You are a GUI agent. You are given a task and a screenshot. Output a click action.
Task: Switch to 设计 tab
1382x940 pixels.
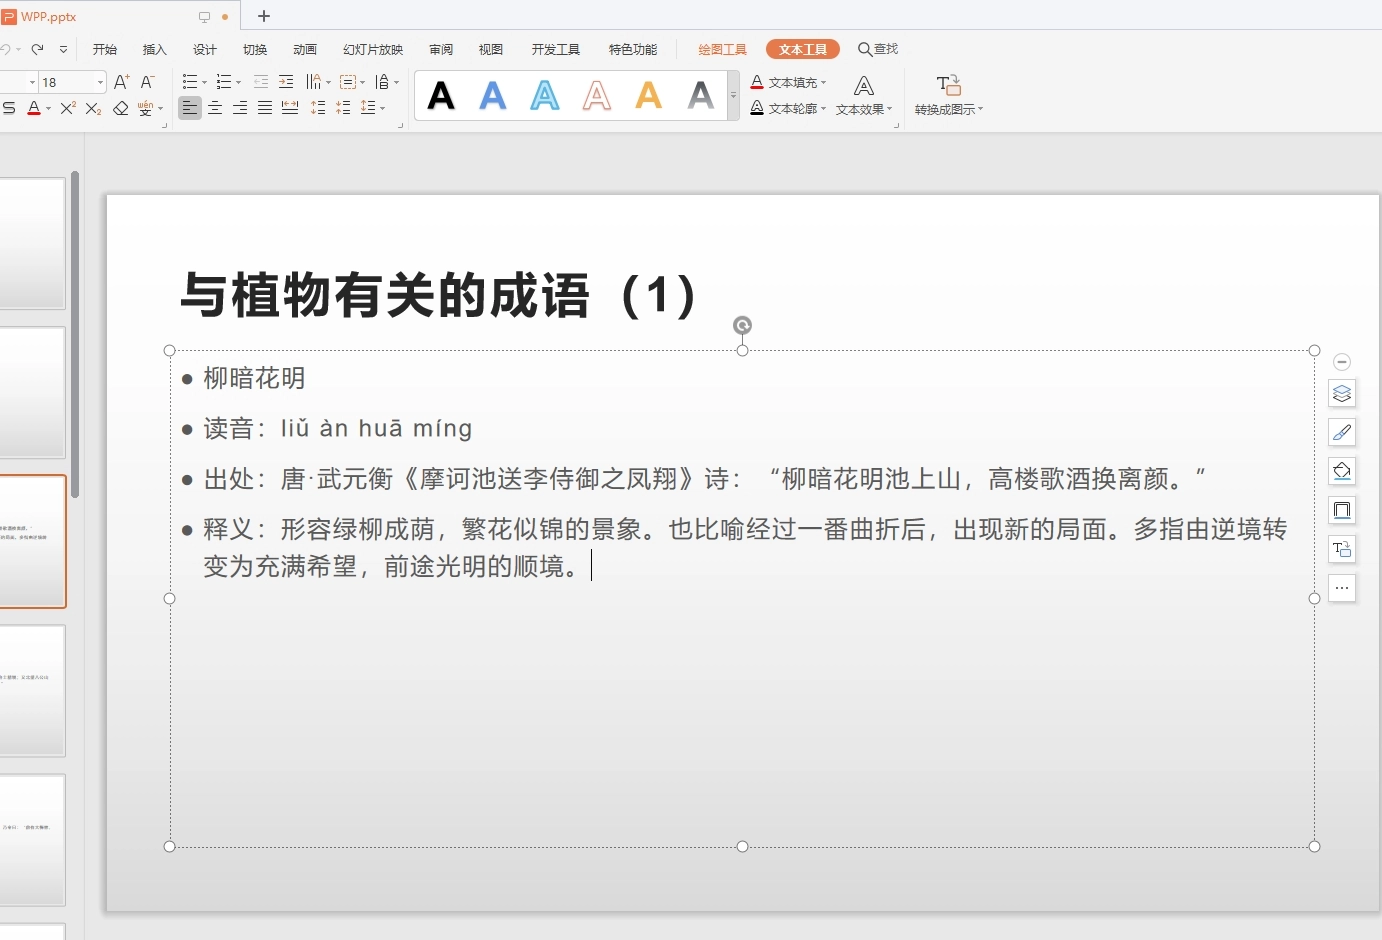(205, 49)
